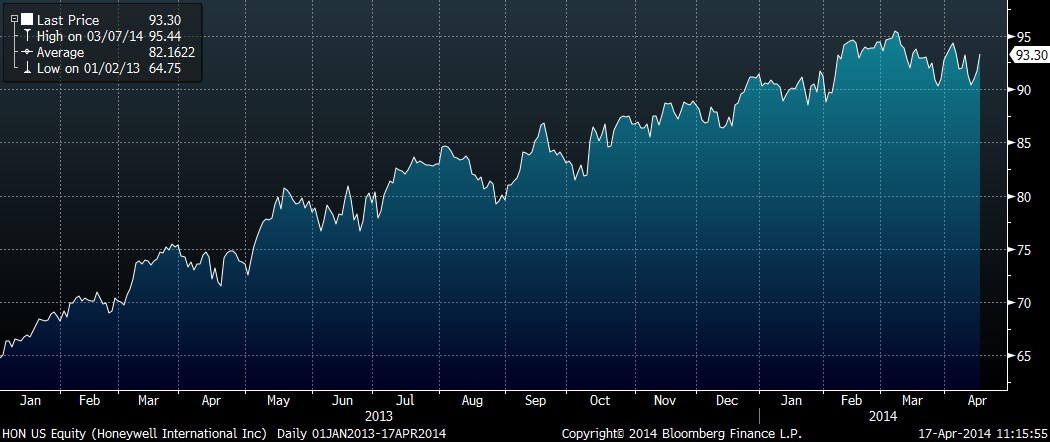Click the 95 label on price axis
The height and width of the screenshot is (442, 1050).
tap(1023, 36)
